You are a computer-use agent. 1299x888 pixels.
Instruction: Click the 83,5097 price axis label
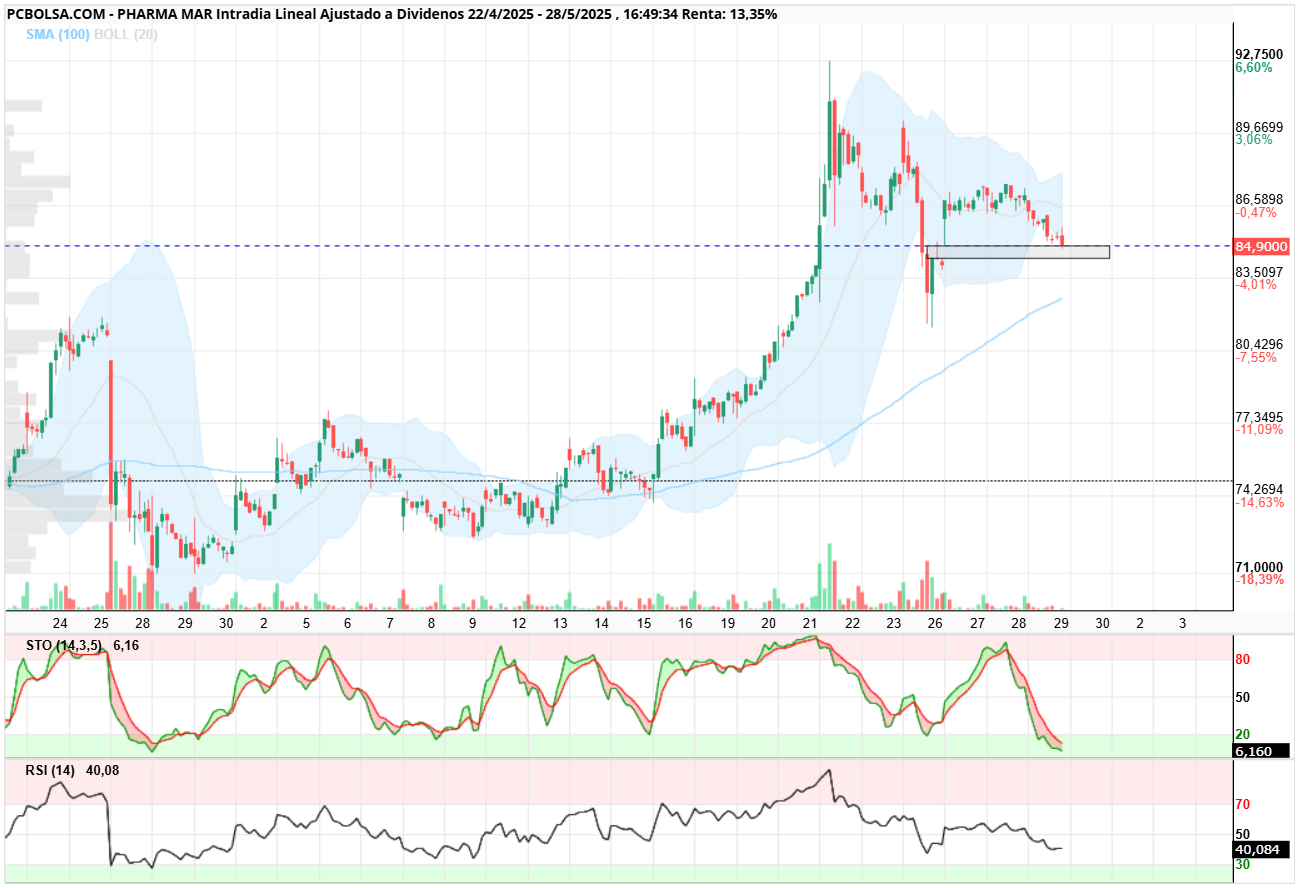pos(1258,272)
